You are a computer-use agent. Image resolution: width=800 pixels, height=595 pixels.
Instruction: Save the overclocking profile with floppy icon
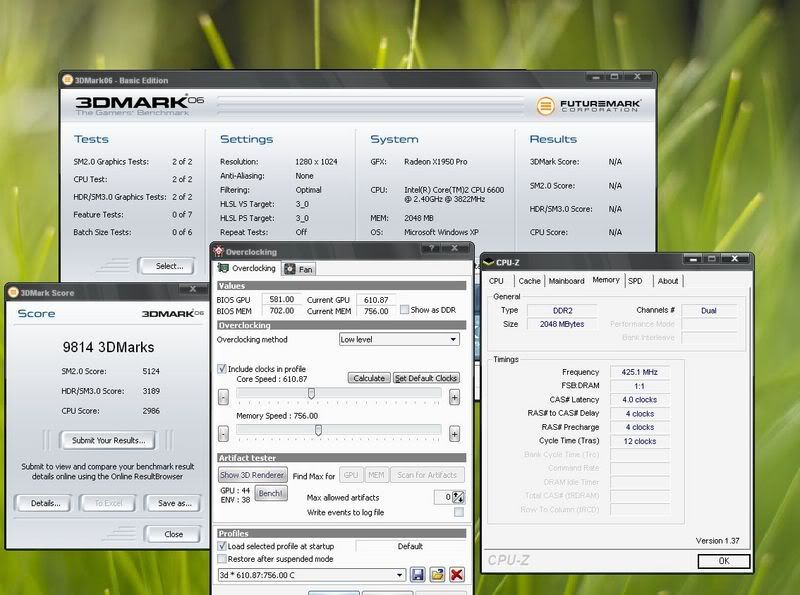(x=417, y=575)
